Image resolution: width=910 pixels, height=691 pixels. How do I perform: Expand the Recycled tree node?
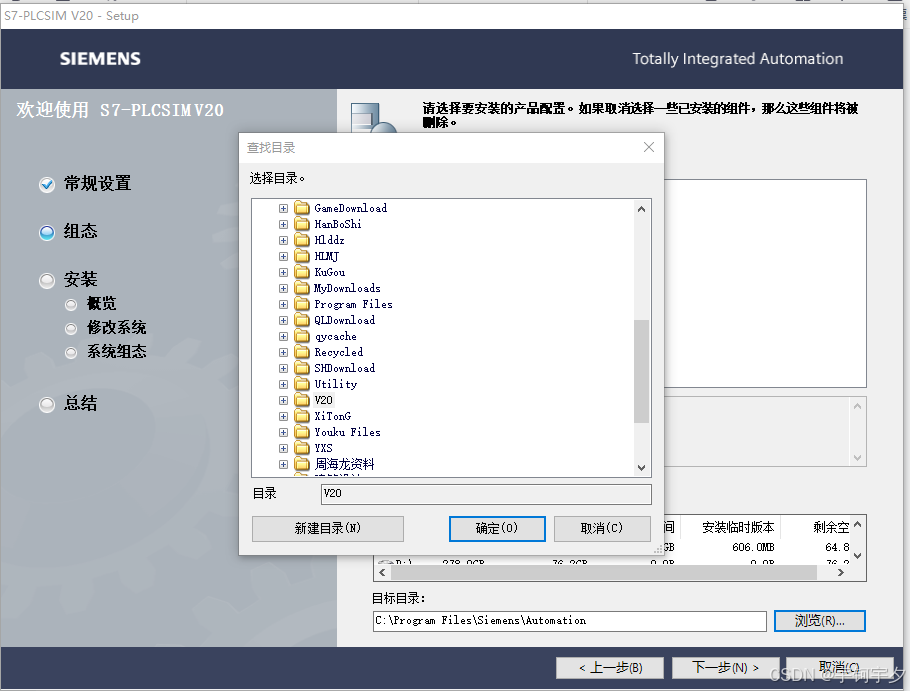coord(283,352)
